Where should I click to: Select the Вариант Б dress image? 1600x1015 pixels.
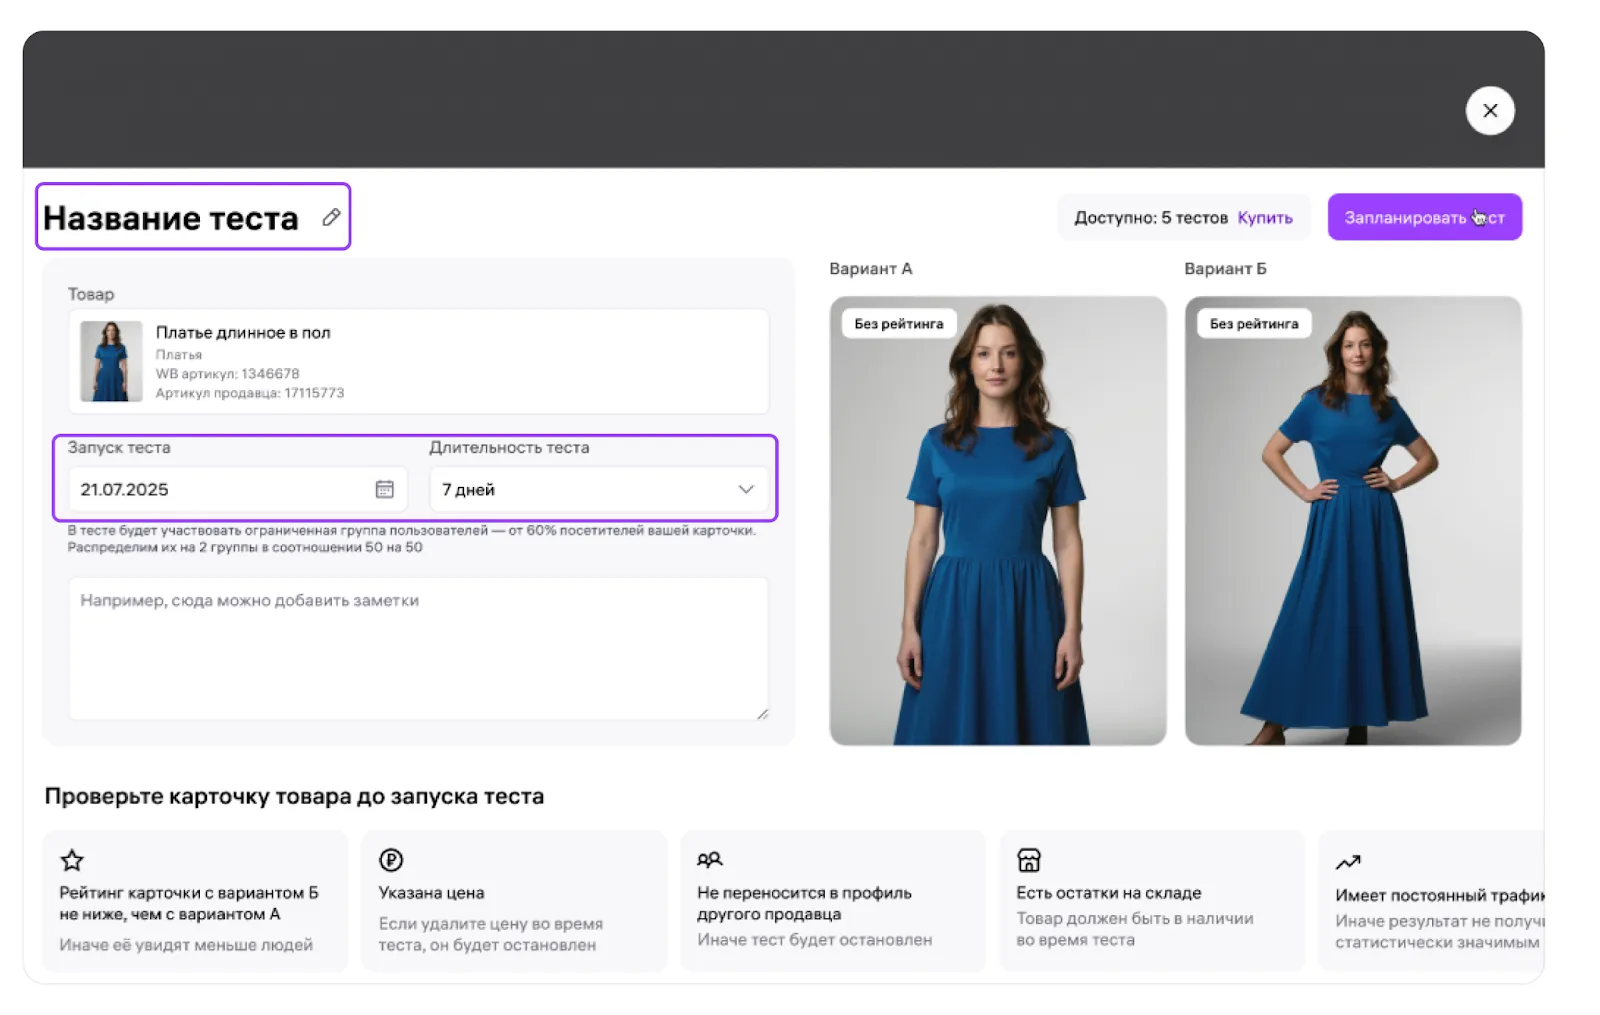pos(1352,540)
